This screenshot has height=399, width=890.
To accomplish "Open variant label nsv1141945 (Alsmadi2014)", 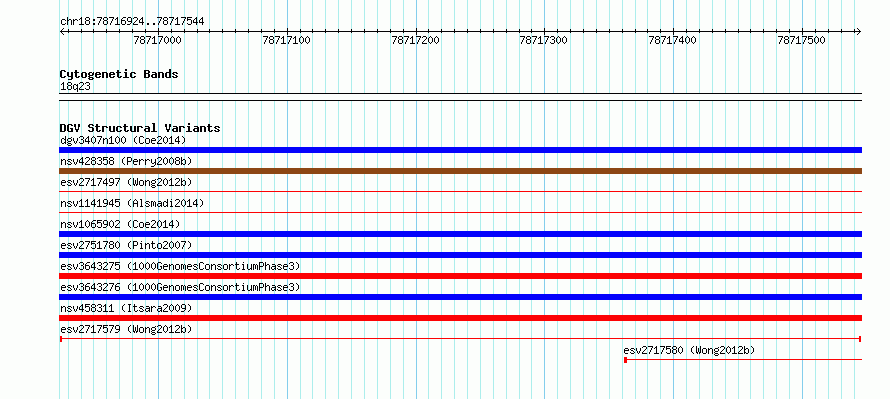I will point(132,203).
